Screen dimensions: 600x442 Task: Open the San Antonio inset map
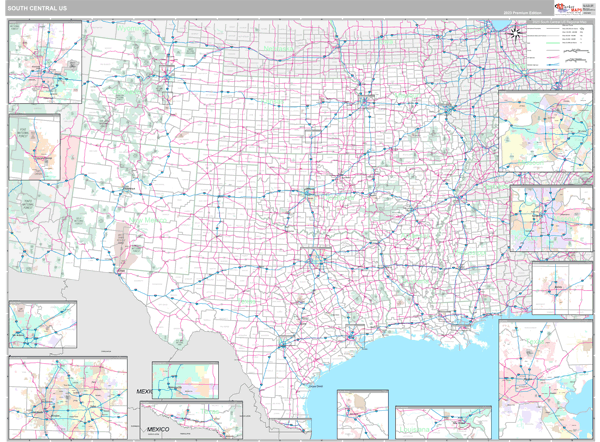point(42,325)
